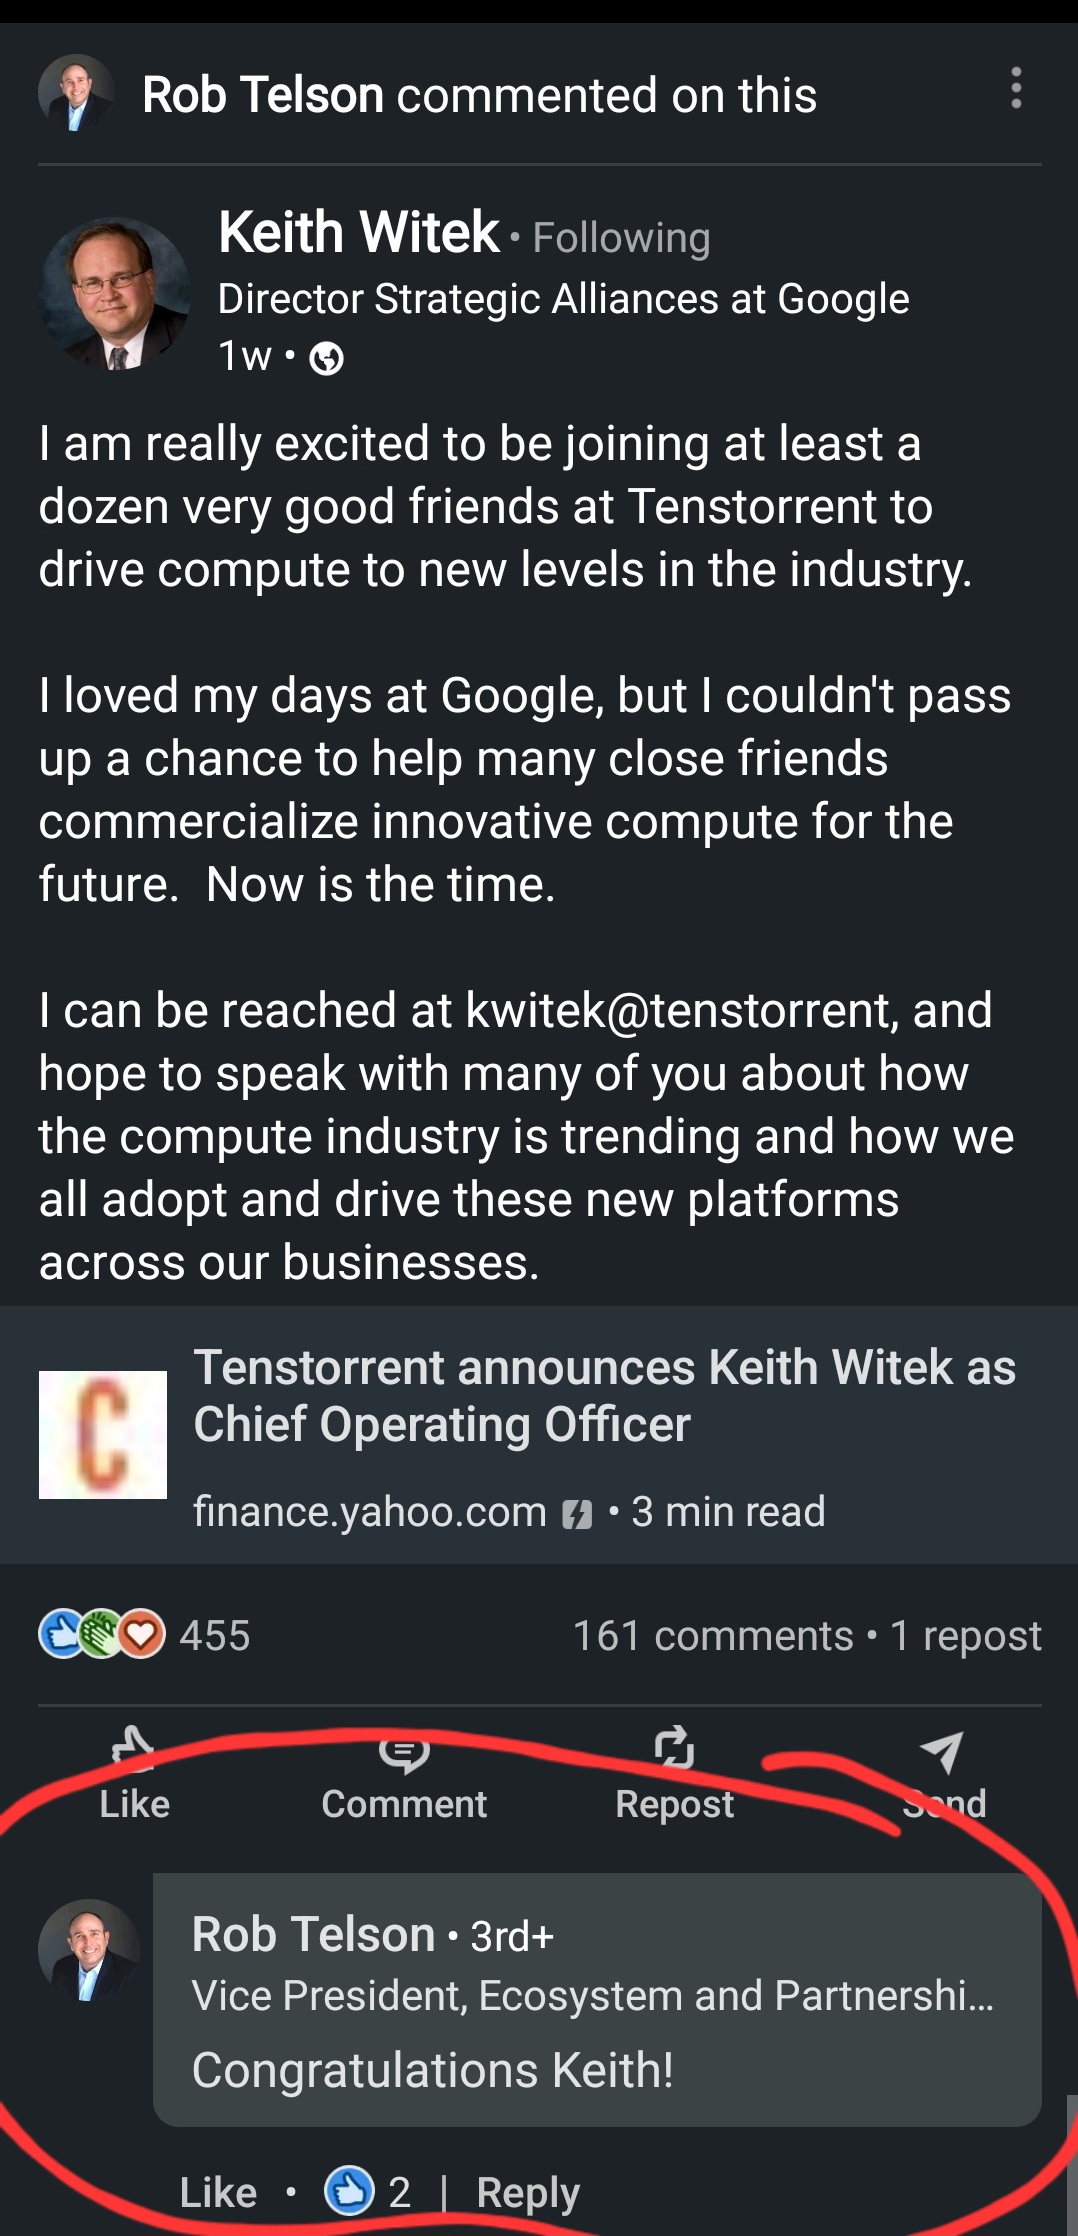Image resolution: width=1078 pixels, height=2236 pixels.
Task: Tap the post's Like thumbs-up icon
Action: pyautogui.click(x=133, y=1749)
